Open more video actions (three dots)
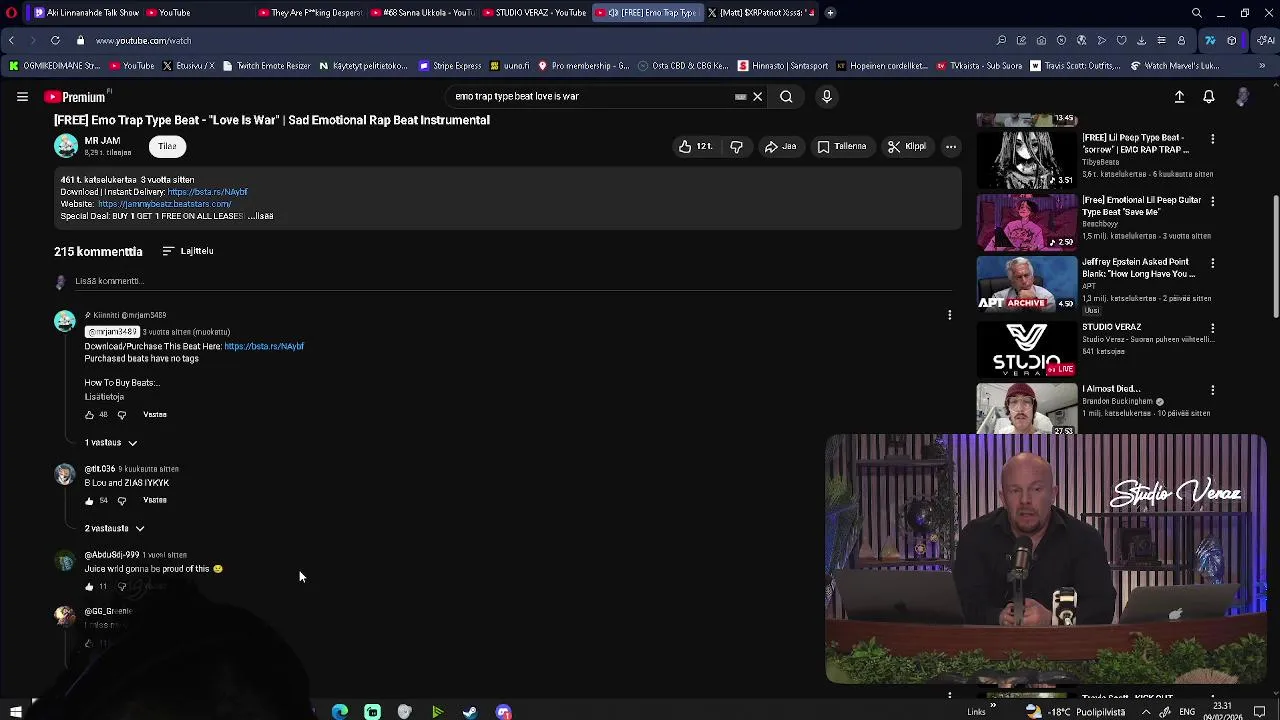 click(x=951, y=146)
